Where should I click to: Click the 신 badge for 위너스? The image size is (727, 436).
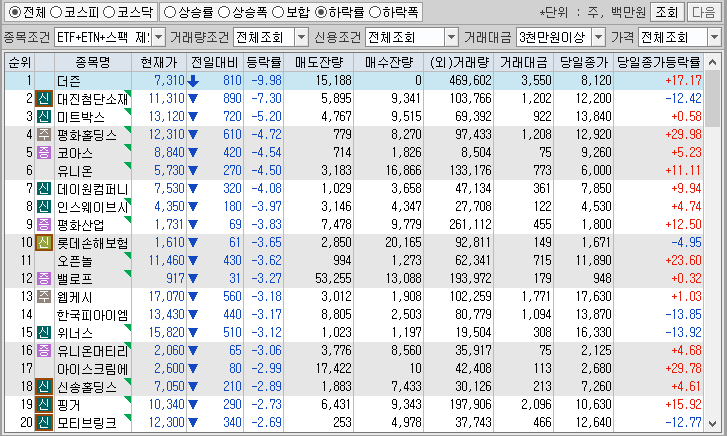(x=44, y=332)
